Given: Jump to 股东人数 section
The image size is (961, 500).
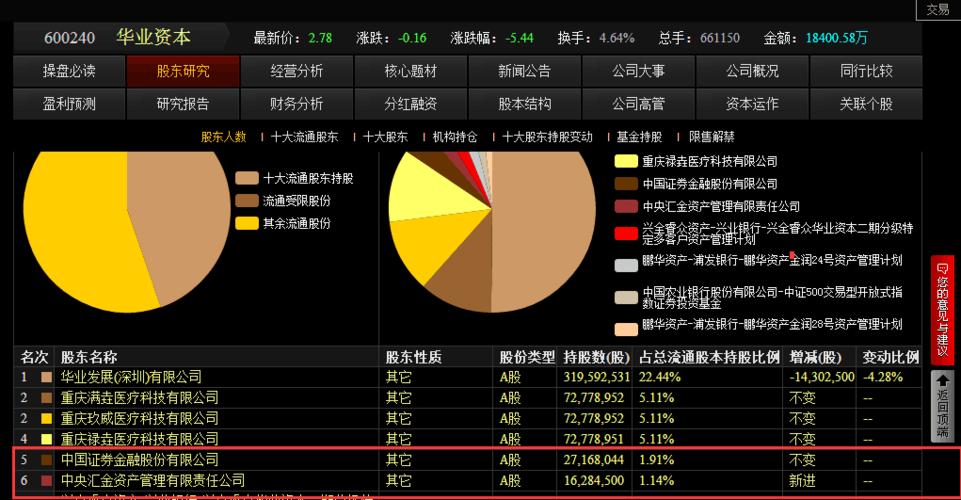Looking at the screenshot, I should 224,137.
